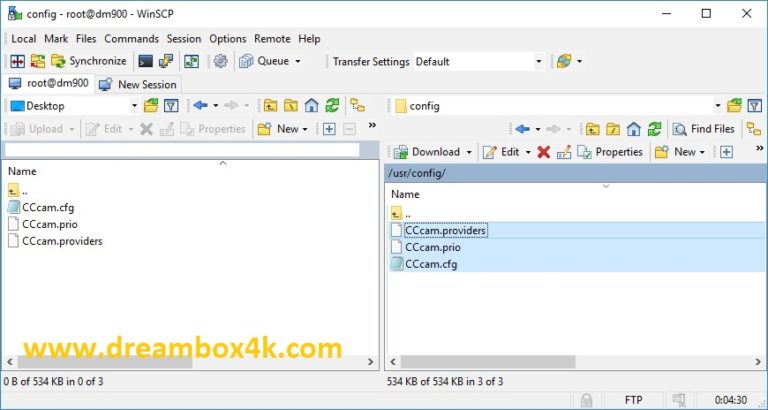The image size is (768, 410).
Task: Click the remote horizontal scrollbar thumb
Action: click(x=488, y=362)
